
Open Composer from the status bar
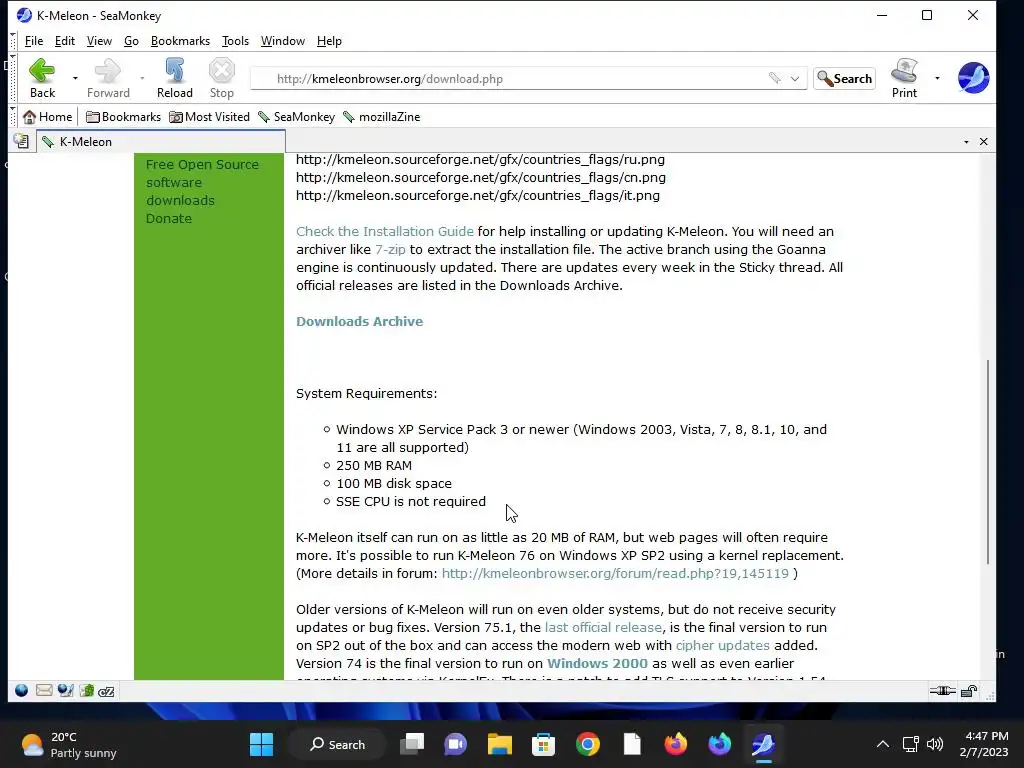tap(65, 690)
